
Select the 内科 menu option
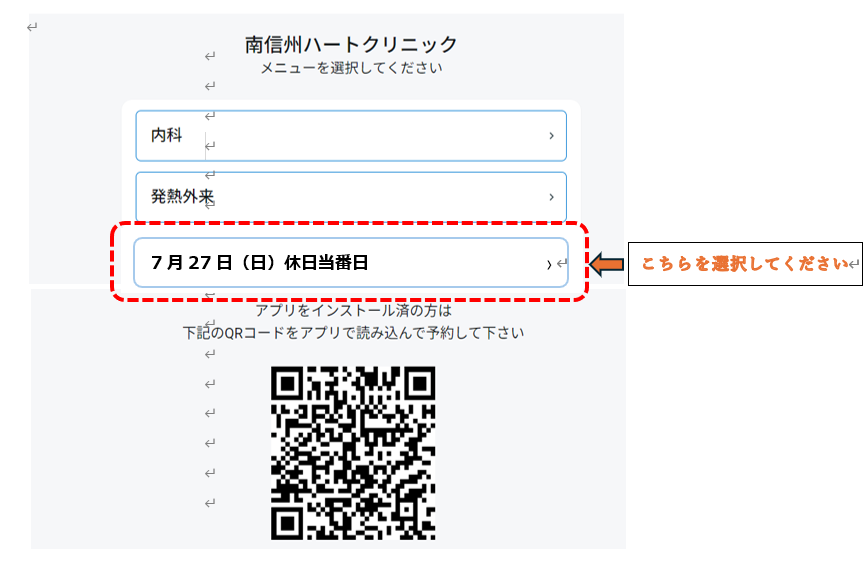coord(351,135)
